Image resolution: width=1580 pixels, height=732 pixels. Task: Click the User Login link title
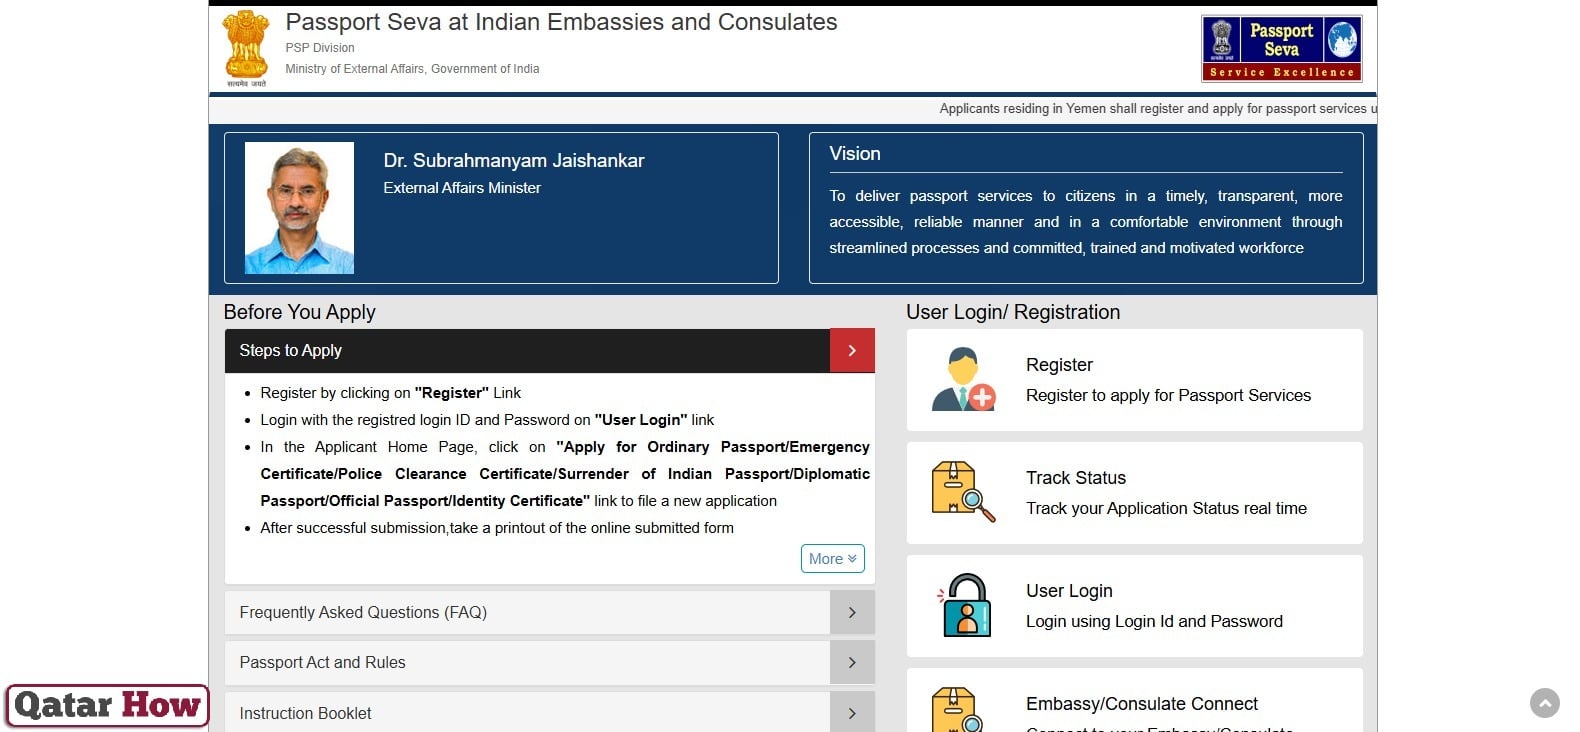click(1069, 591)
